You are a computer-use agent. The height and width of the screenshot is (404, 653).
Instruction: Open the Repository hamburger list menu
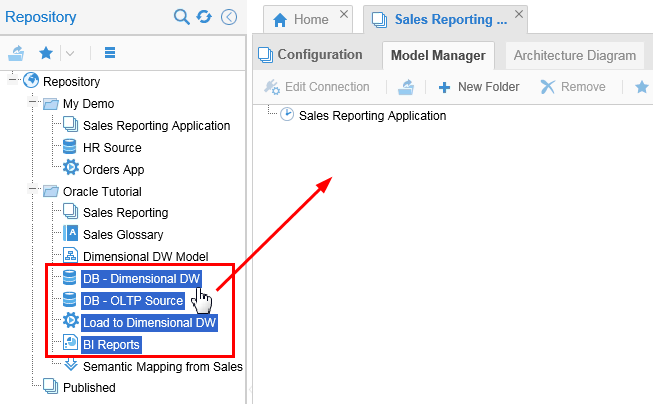(110, 53)
